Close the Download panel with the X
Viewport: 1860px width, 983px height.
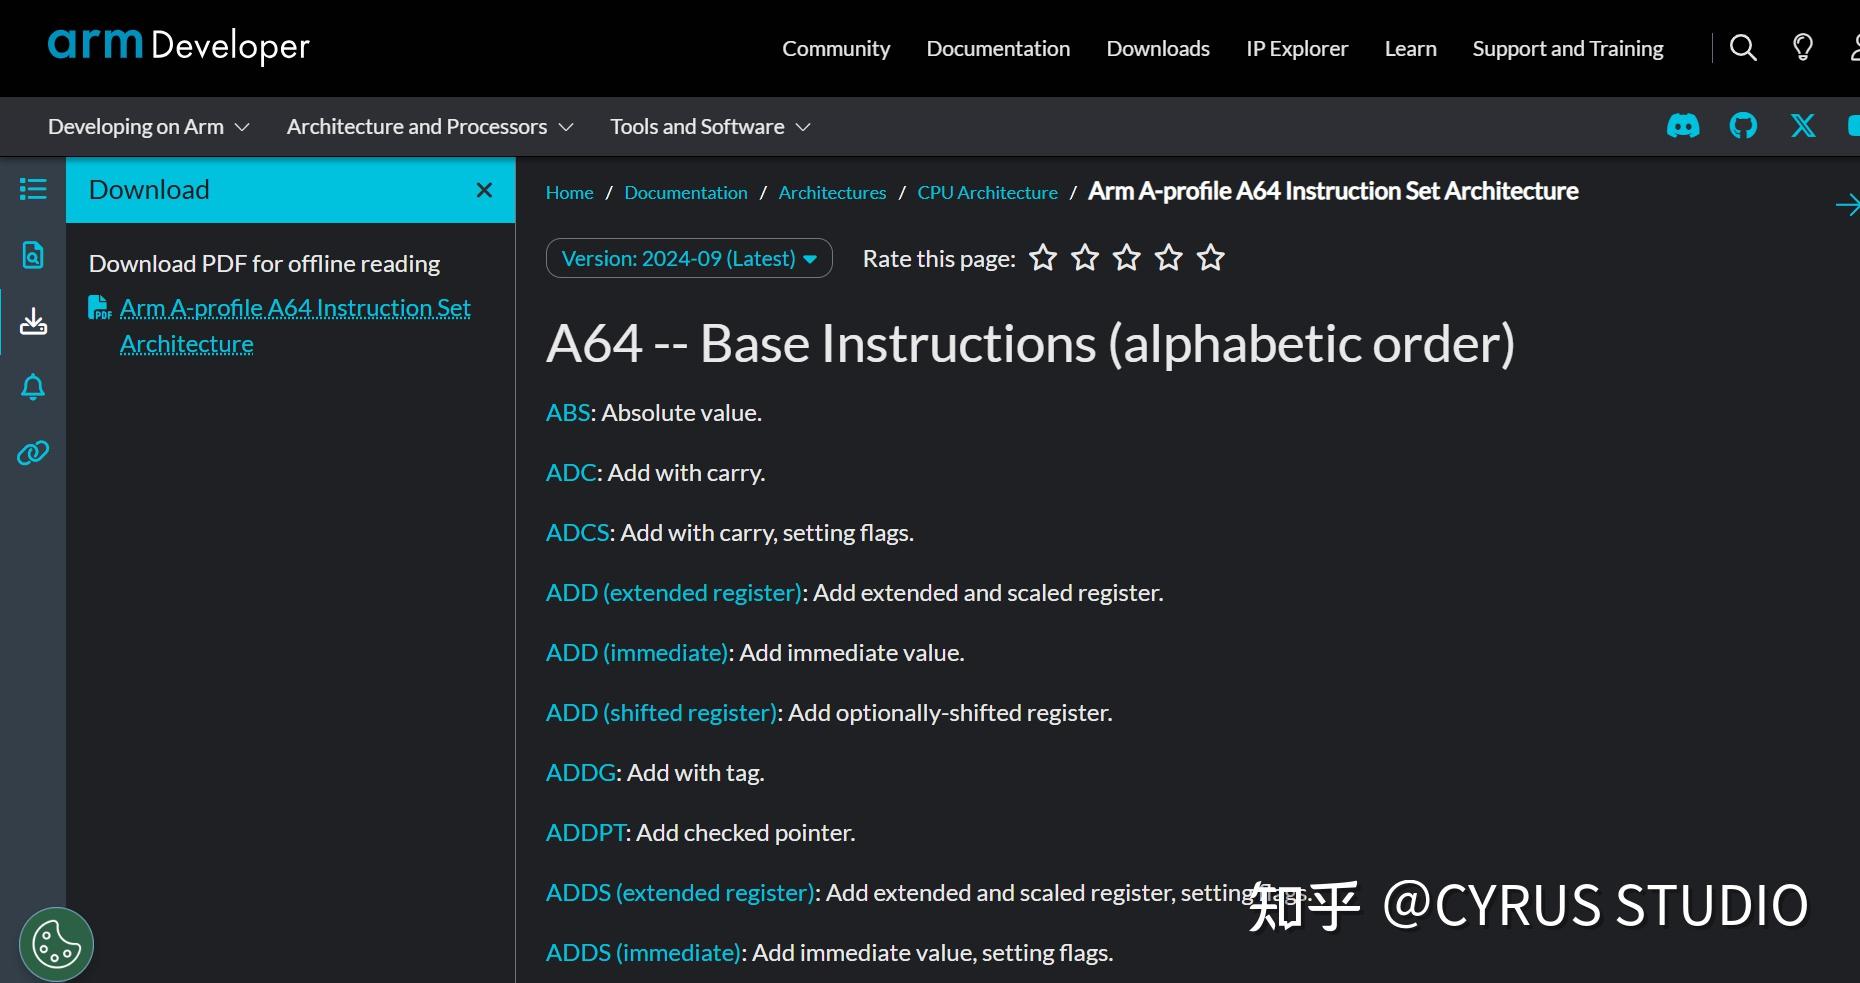tap(484, 189)
